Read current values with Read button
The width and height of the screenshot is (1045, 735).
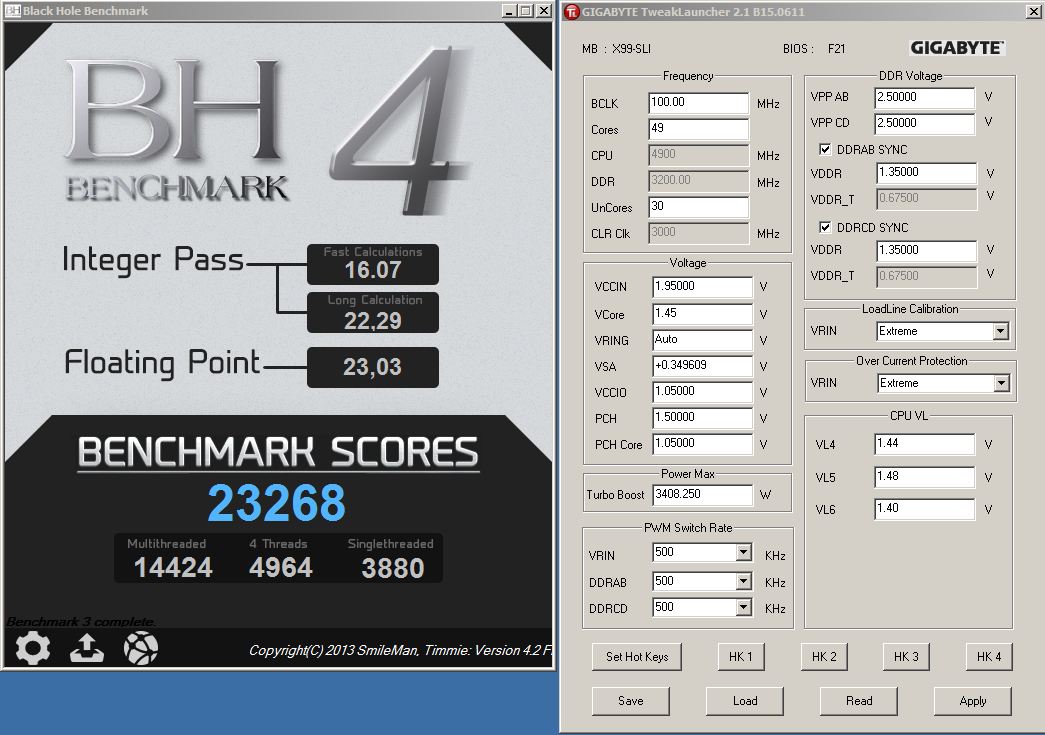pyautogui.click(x=858, y=701)
